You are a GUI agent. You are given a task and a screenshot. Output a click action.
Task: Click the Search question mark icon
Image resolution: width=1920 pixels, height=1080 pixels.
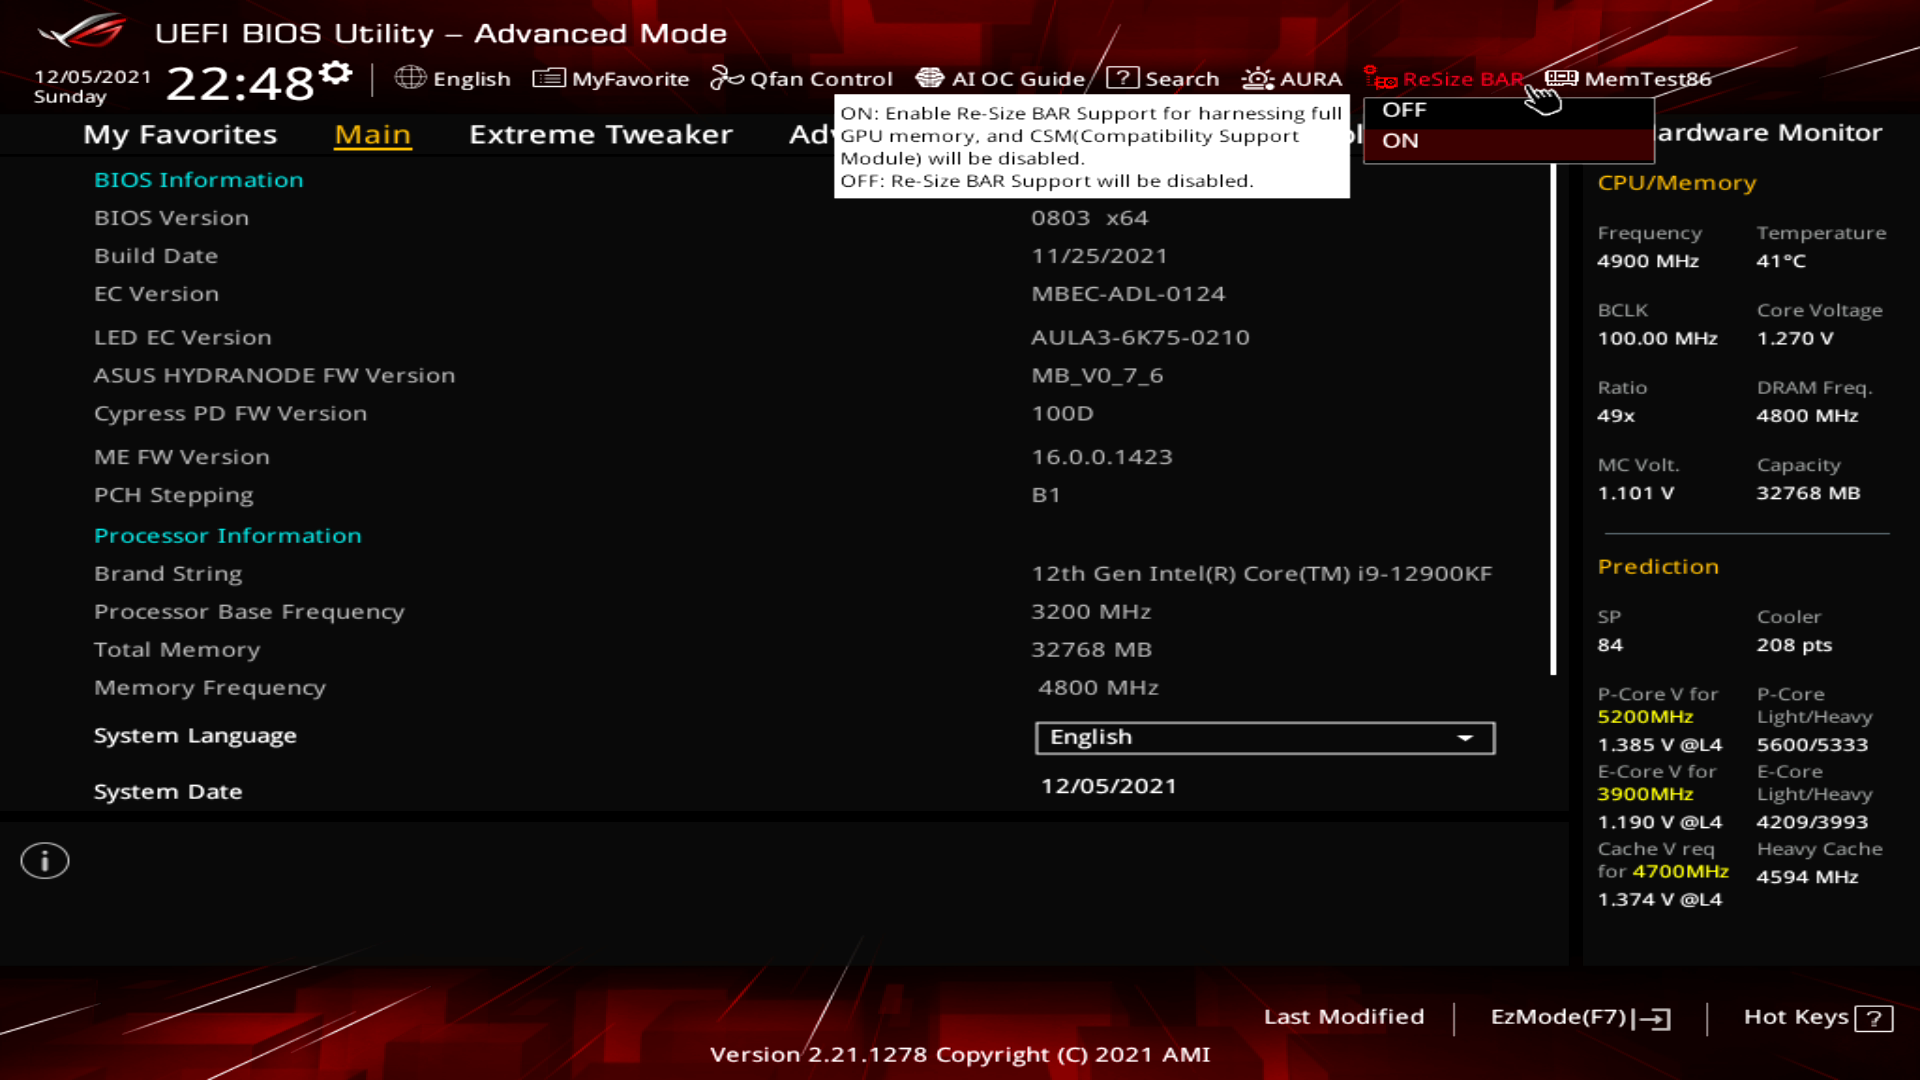pos(1122,78)
